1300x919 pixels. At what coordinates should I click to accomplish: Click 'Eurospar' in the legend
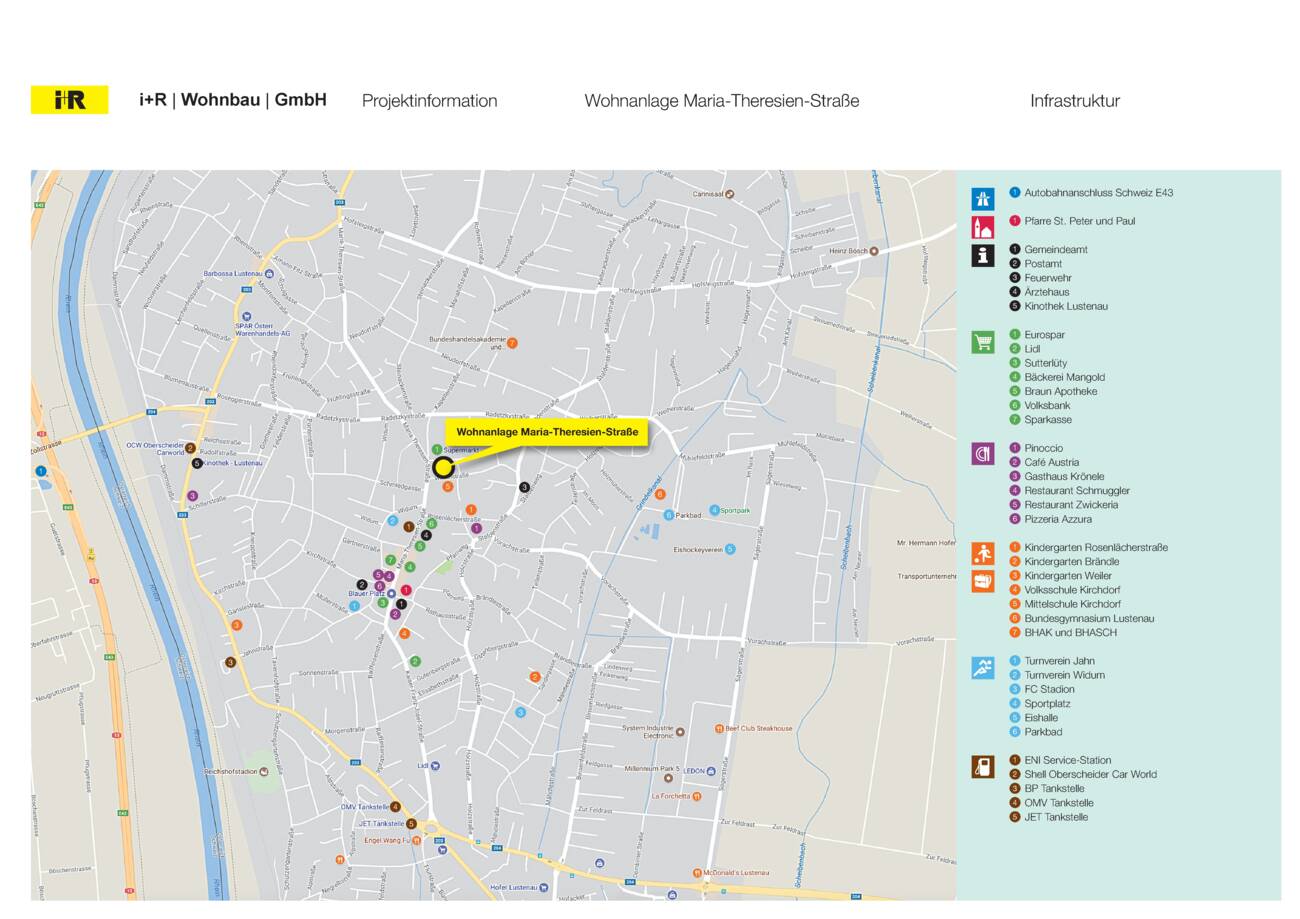click(x=1044, y=335)
